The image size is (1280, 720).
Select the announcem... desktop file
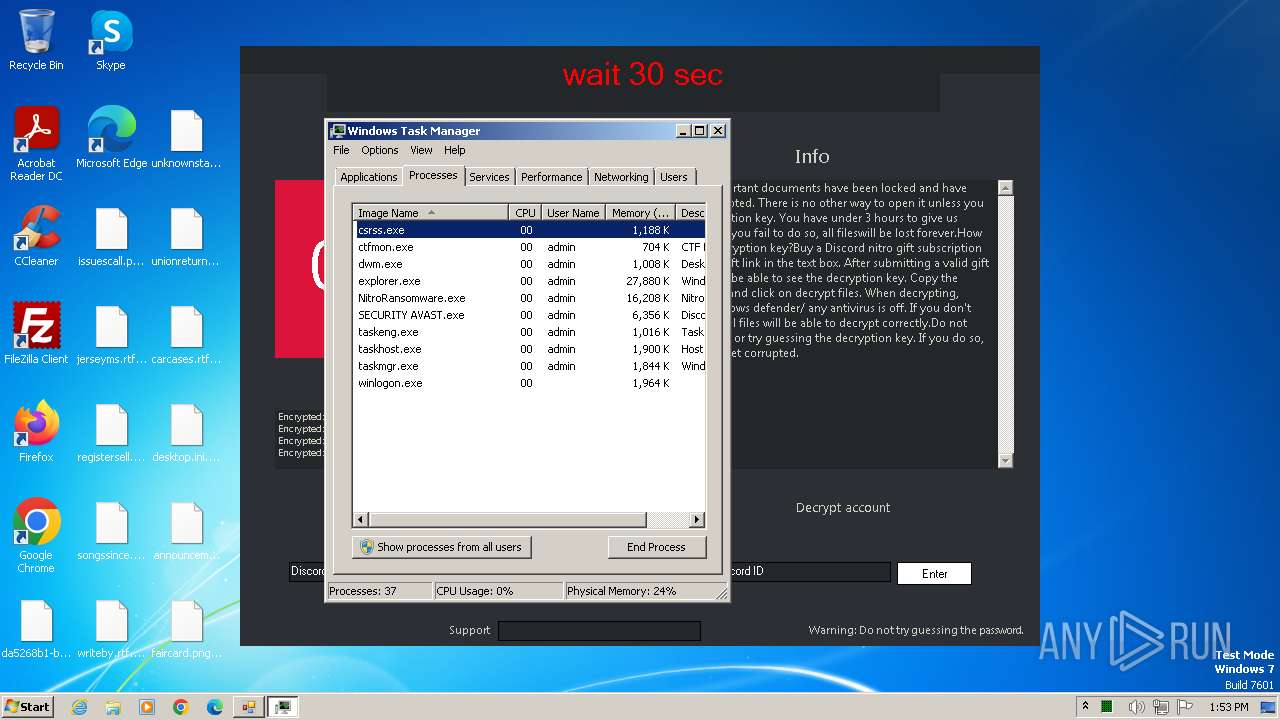(x=186, y=530)
